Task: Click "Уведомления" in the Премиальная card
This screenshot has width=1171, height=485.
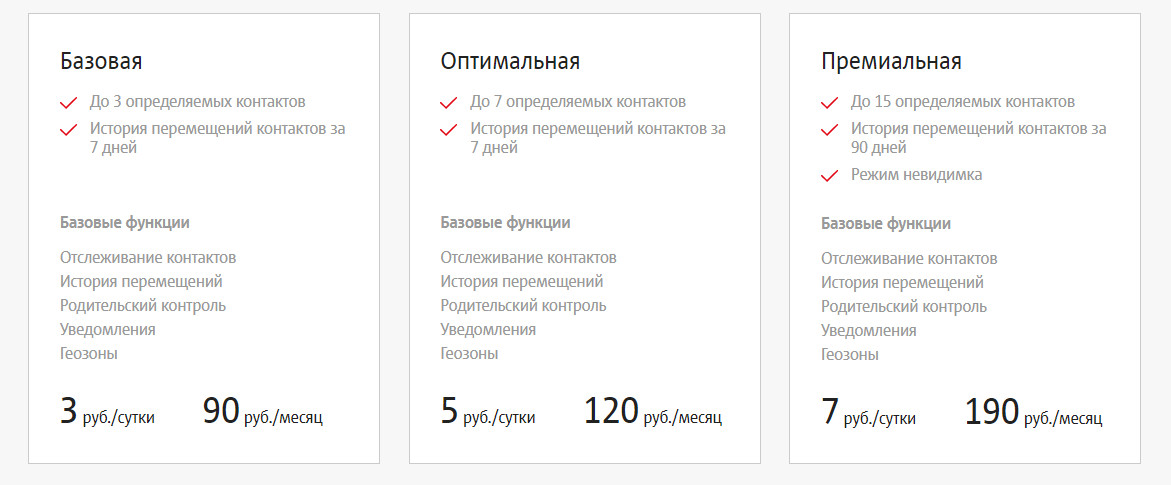Action: click(869, 330)
